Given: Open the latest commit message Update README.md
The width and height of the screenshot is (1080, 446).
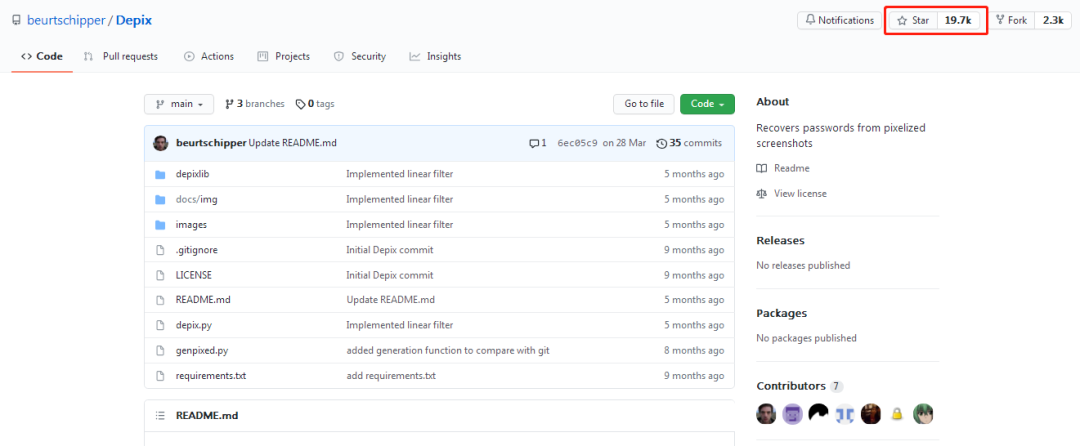Looking at the screenshot, I should click(x=293, y=143).
